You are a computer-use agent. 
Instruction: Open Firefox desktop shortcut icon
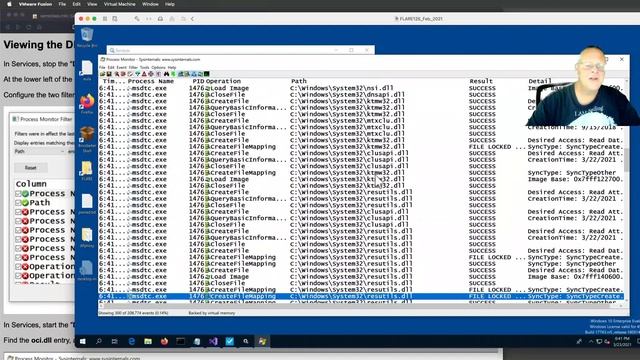pos(87,104)
